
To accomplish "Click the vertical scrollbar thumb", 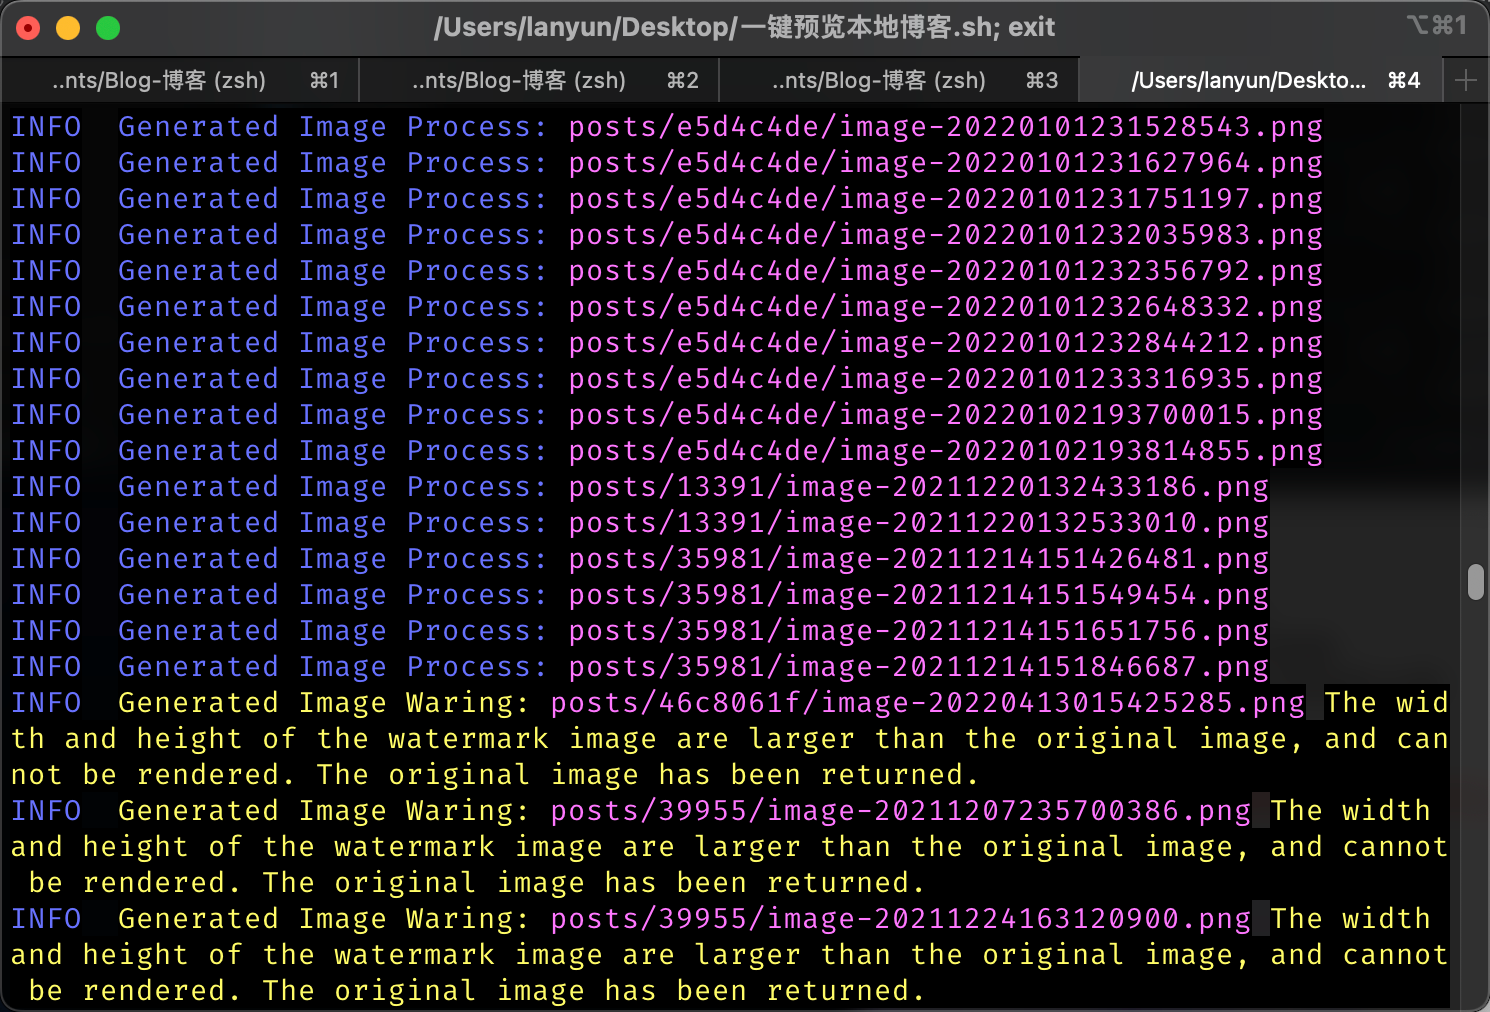I will 1476,582.
